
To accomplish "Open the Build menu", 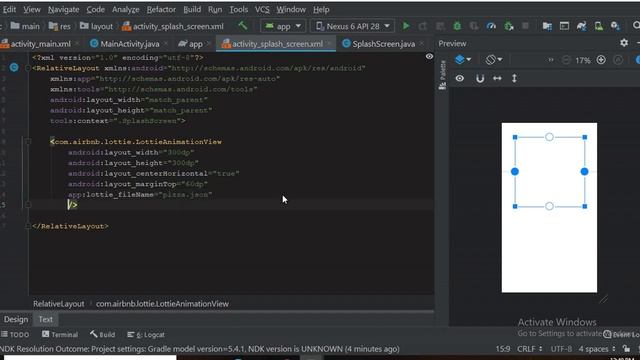I will point(192,9).
